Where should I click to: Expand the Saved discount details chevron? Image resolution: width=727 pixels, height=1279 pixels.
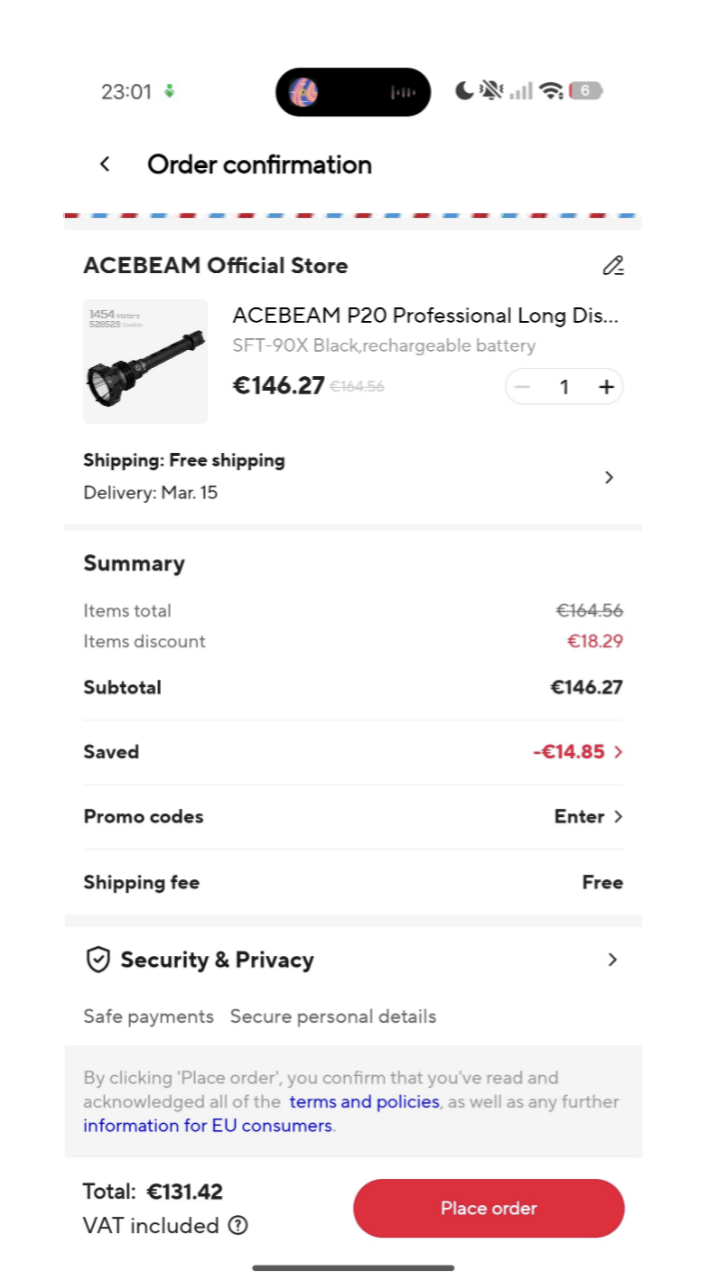tap(618, 752)
